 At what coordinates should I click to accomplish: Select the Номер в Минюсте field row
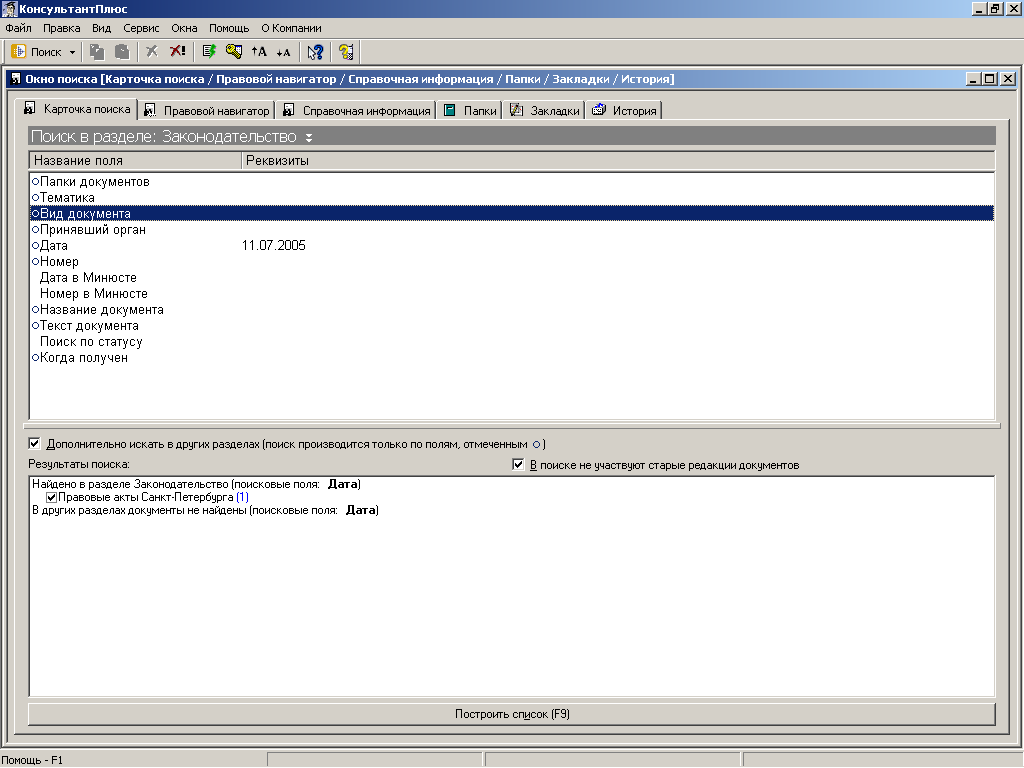(x=512, y=294)
